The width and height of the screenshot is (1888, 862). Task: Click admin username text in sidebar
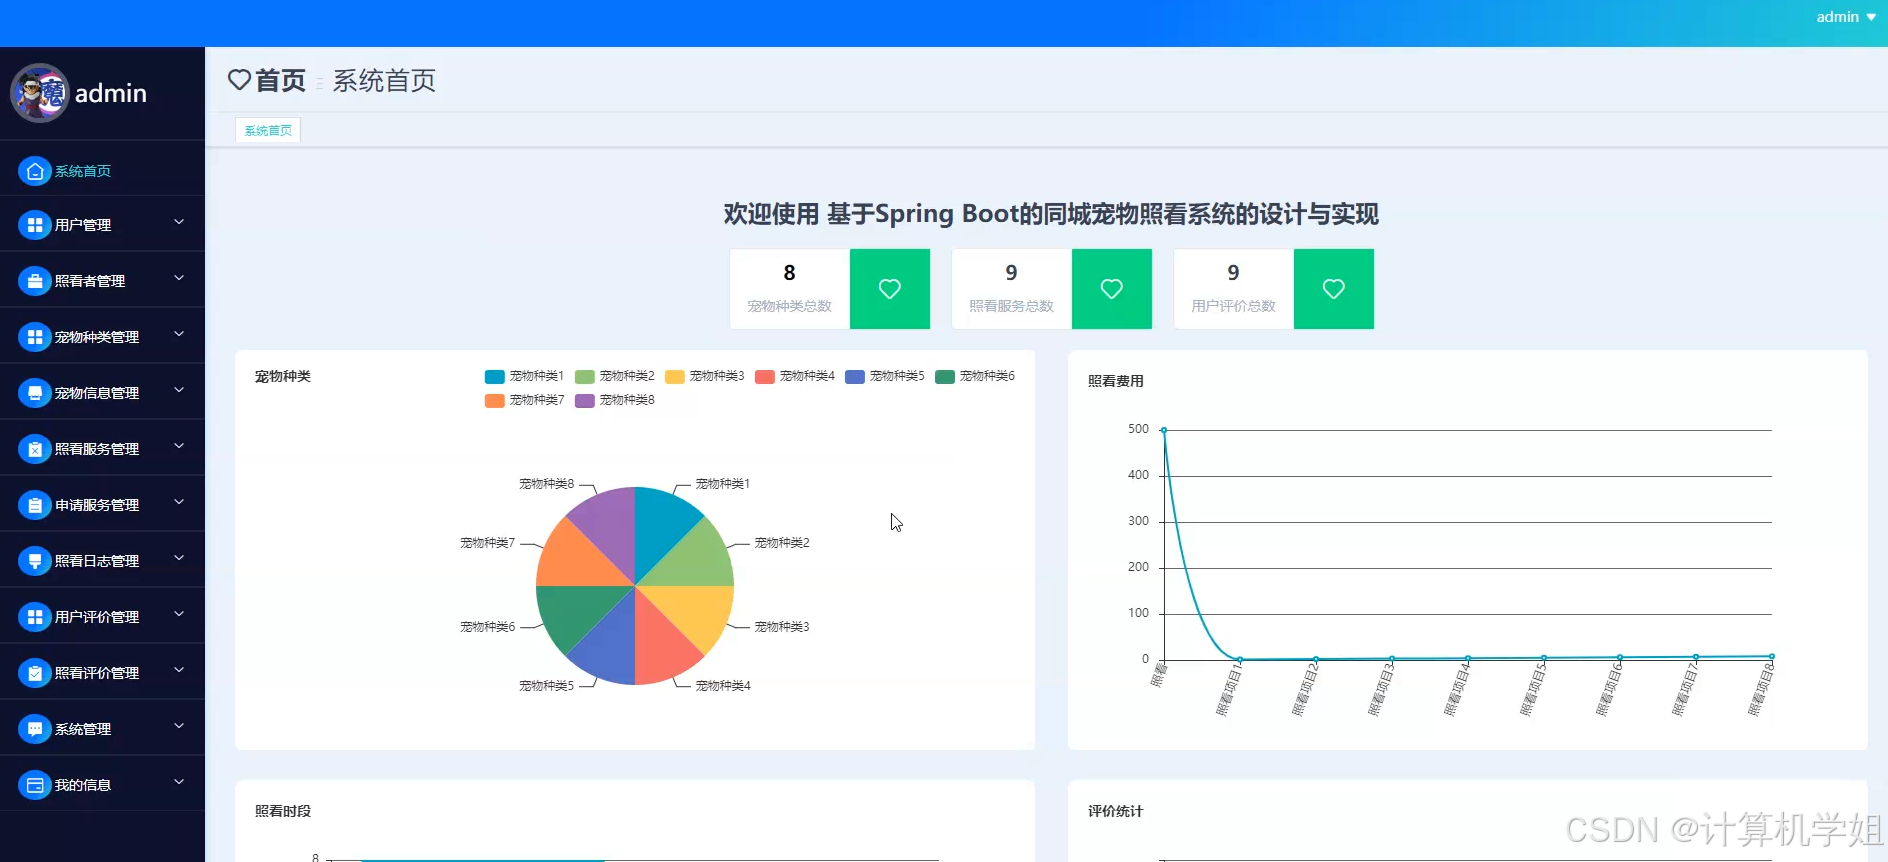click(x=111, y=93)
